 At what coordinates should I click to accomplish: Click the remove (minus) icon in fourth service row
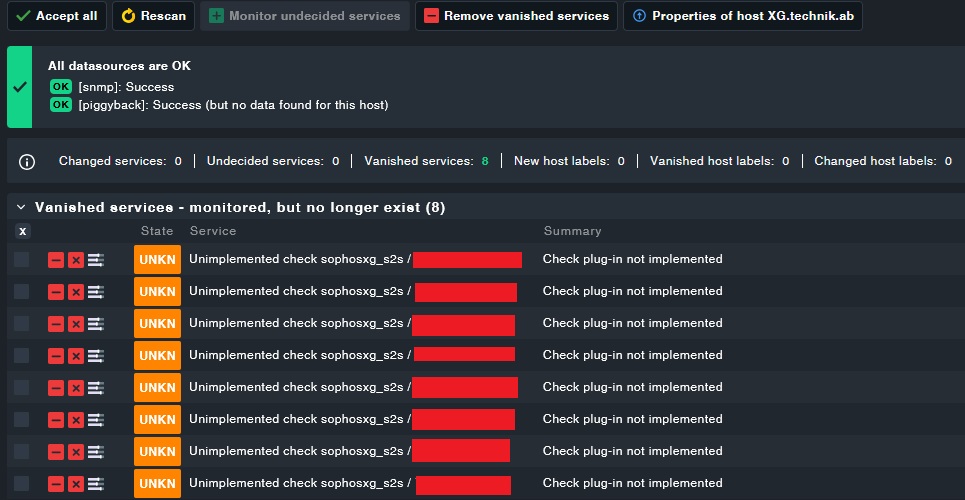[56, 356]
